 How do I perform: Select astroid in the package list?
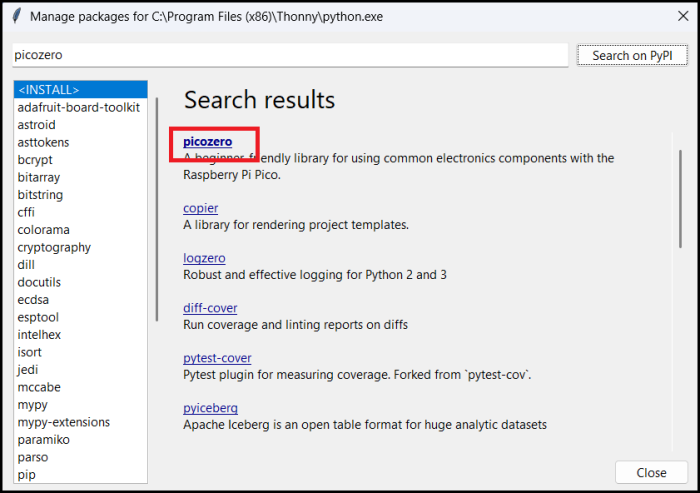point(81,125)
